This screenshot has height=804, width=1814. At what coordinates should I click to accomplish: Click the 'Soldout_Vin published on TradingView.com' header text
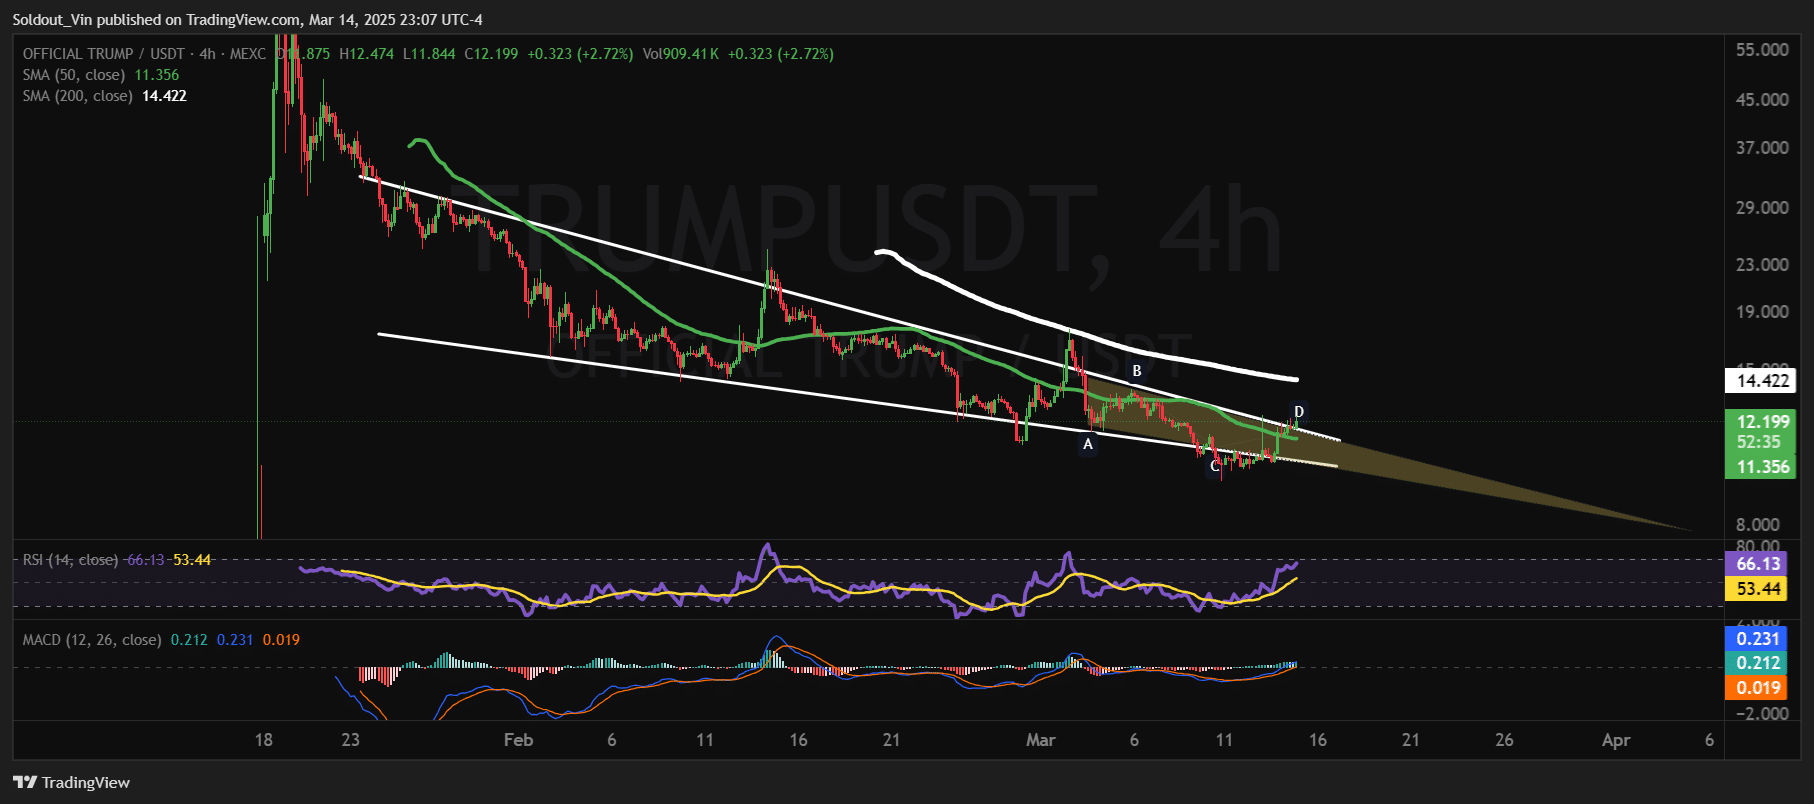point(156,19)
